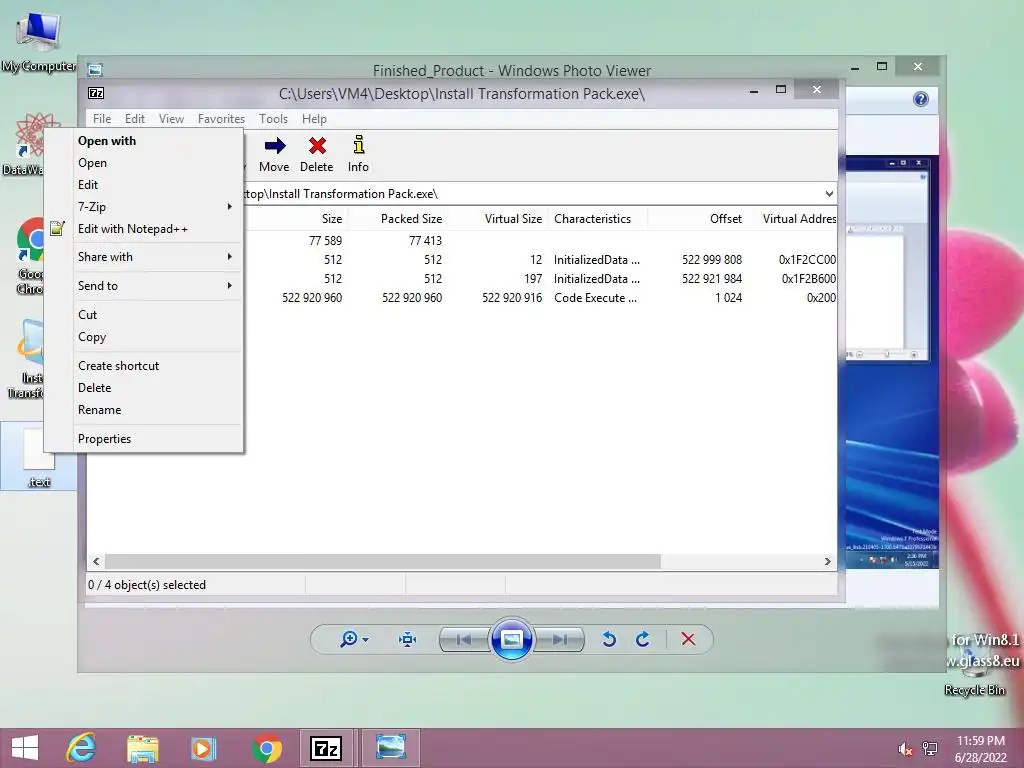1024x768 pixels.
Task: Open the zoom dropdown arrow in Photo Viewer
Action: point(366,640)
